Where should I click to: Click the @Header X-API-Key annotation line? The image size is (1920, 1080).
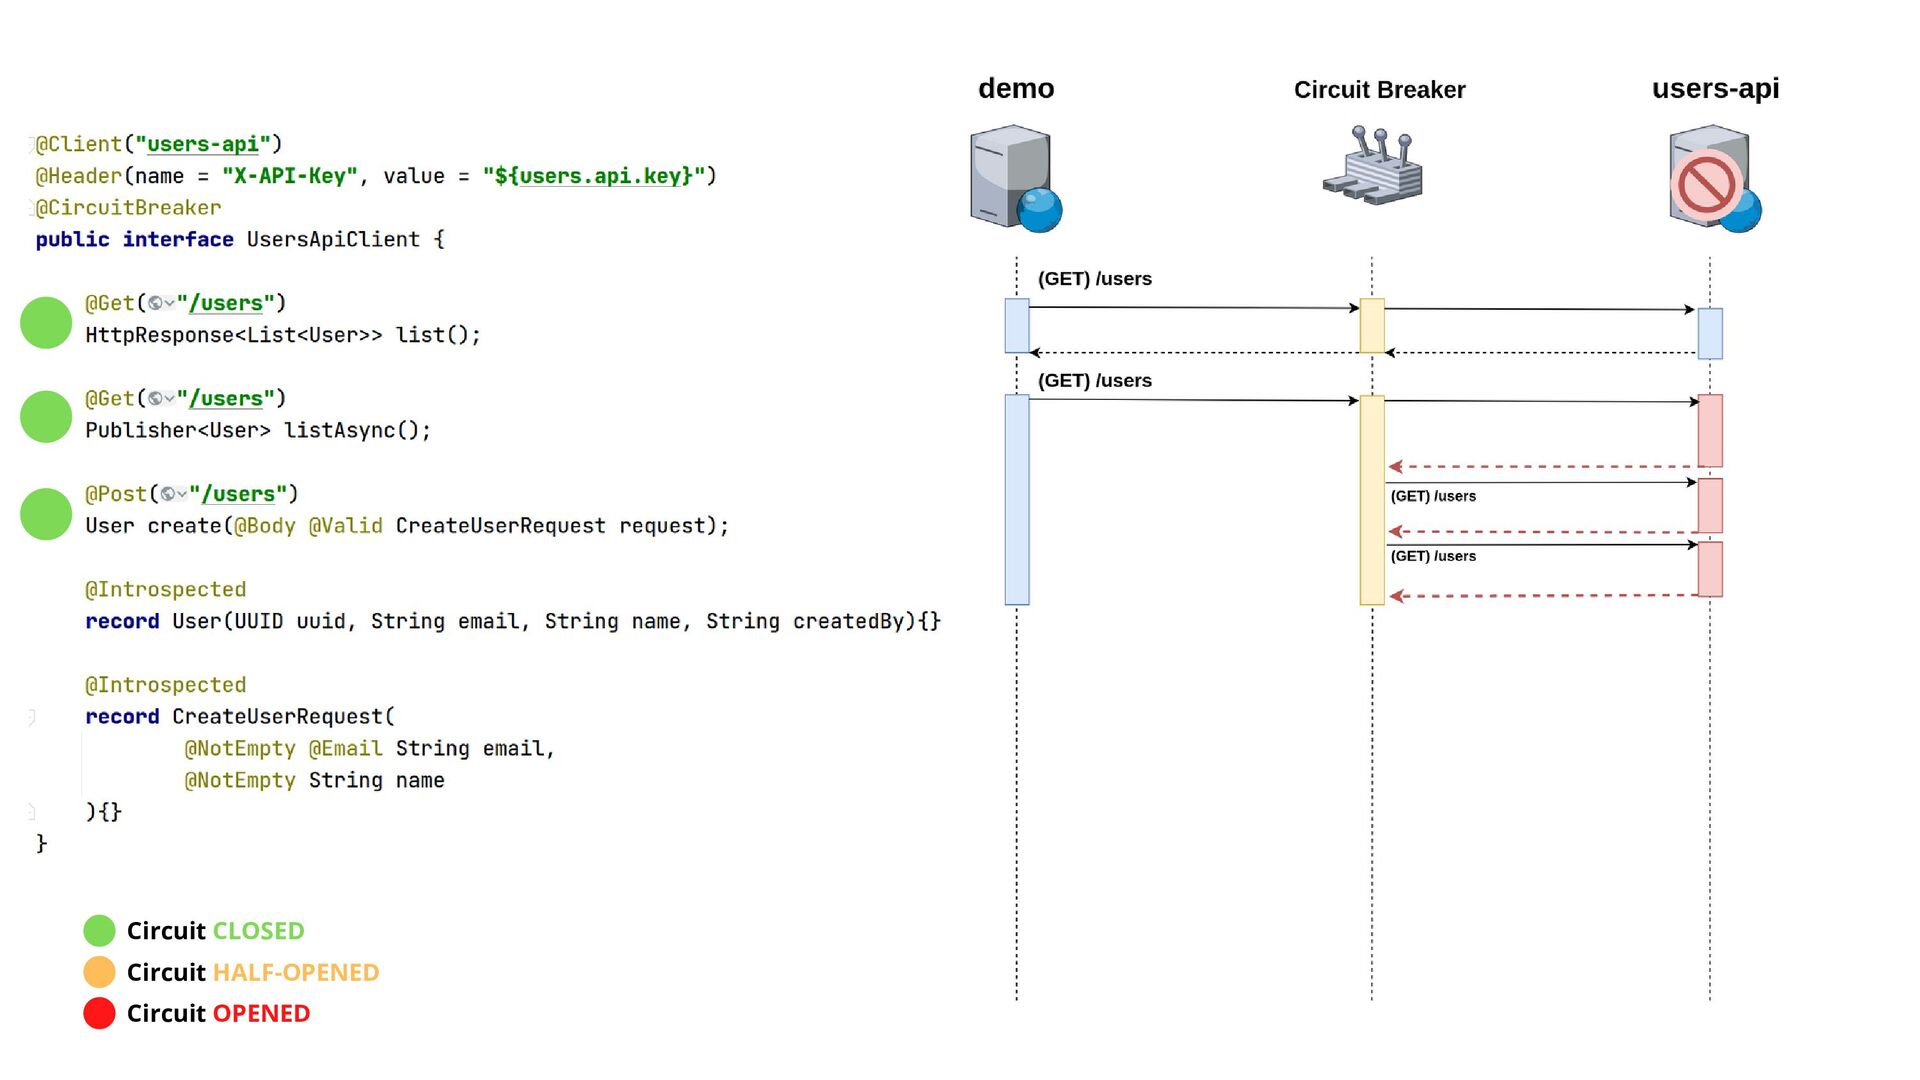pos(376,176)
